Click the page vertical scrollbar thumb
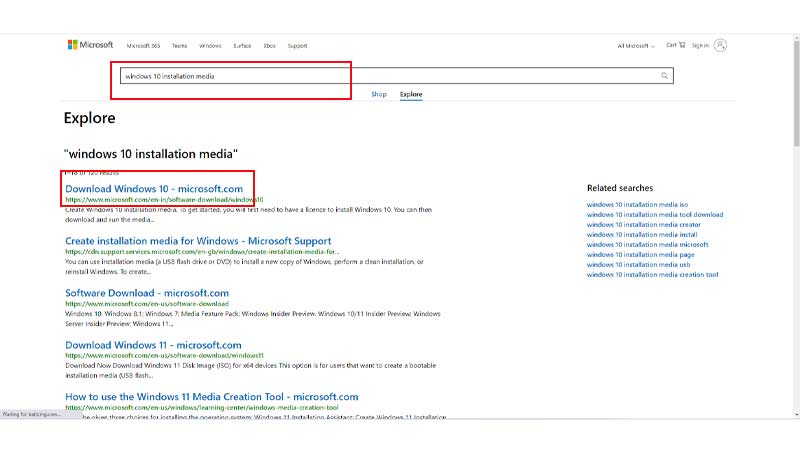The height and width of the screenshot is (450, 800). pyautogui.click(x=796, y=94)
